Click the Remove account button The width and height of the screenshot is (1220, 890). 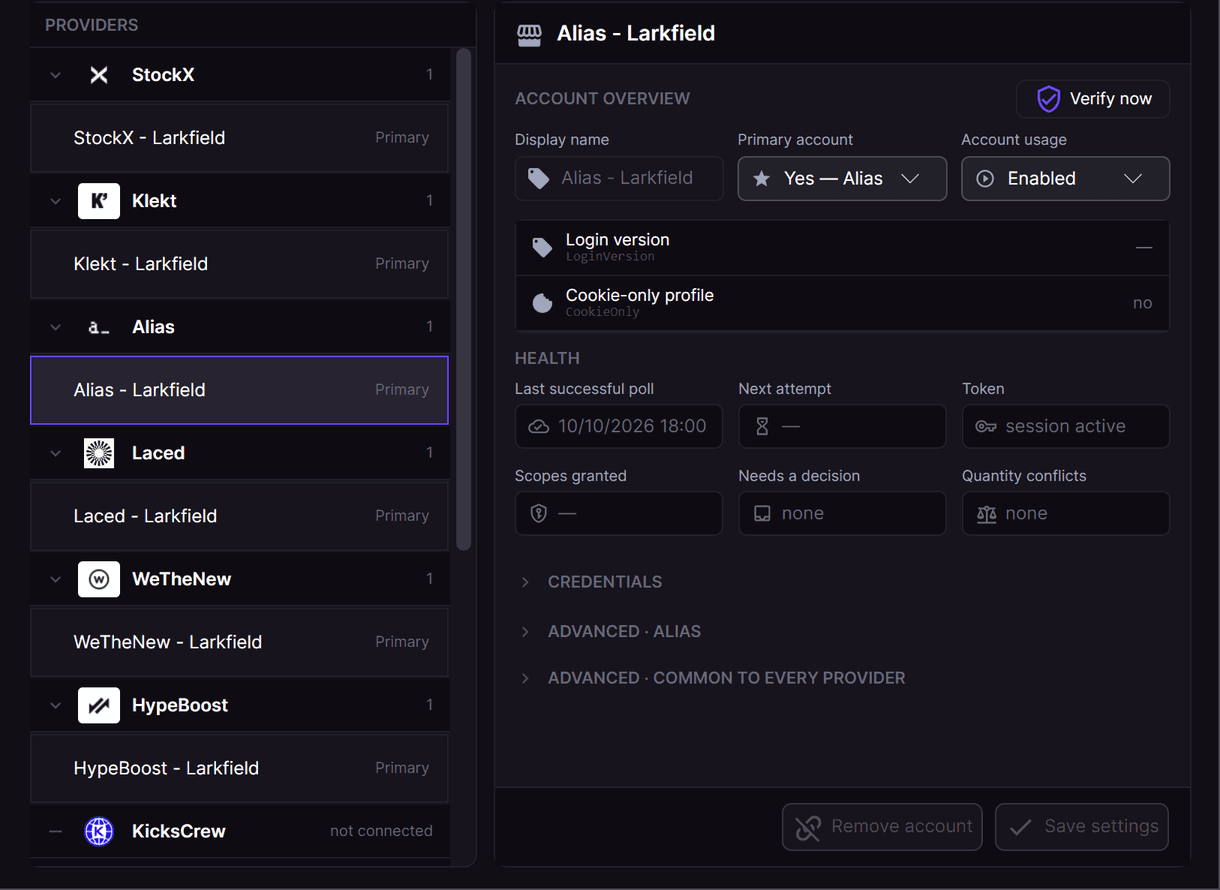click(x=882, y=827)
